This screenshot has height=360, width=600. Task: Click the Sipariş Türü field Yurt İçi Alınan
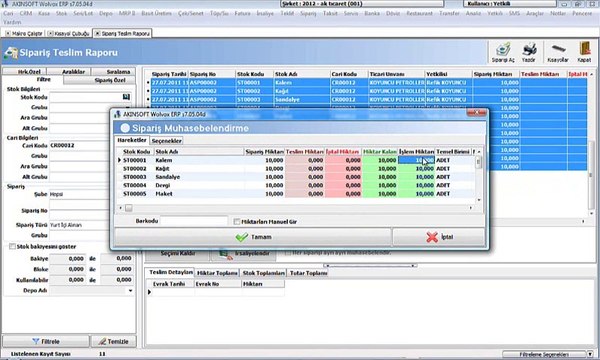(80, 225)
